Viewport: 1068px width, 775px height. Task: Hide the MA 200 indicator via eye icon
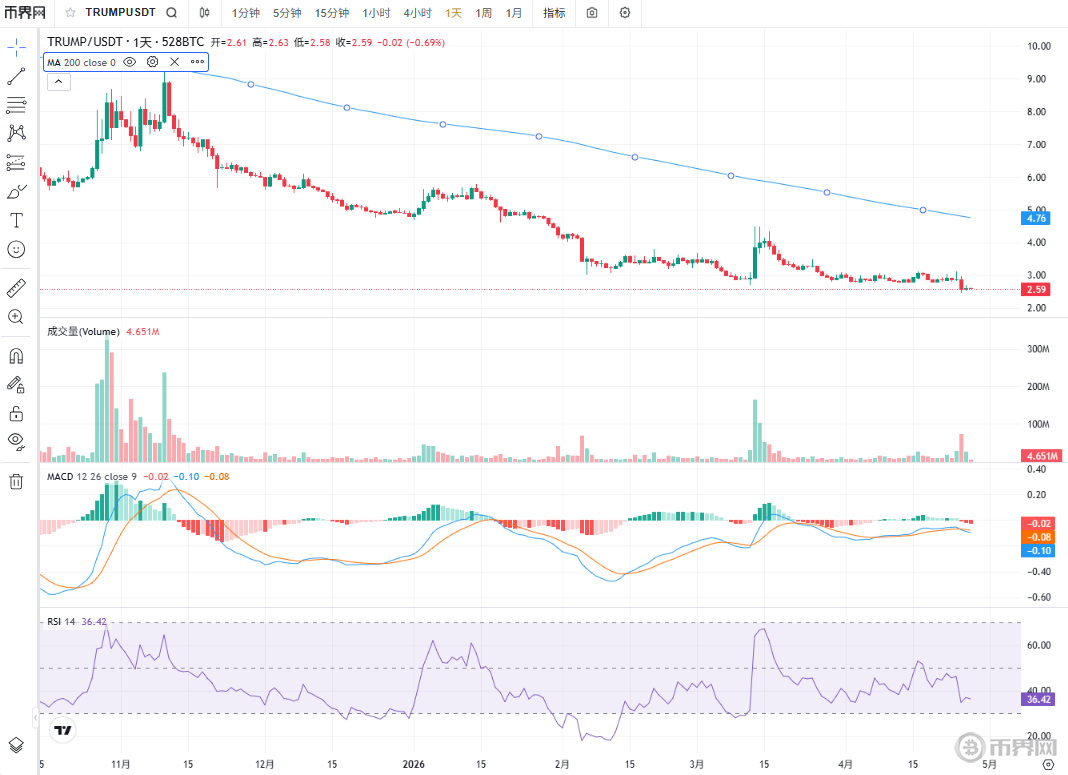pos(129,62)
